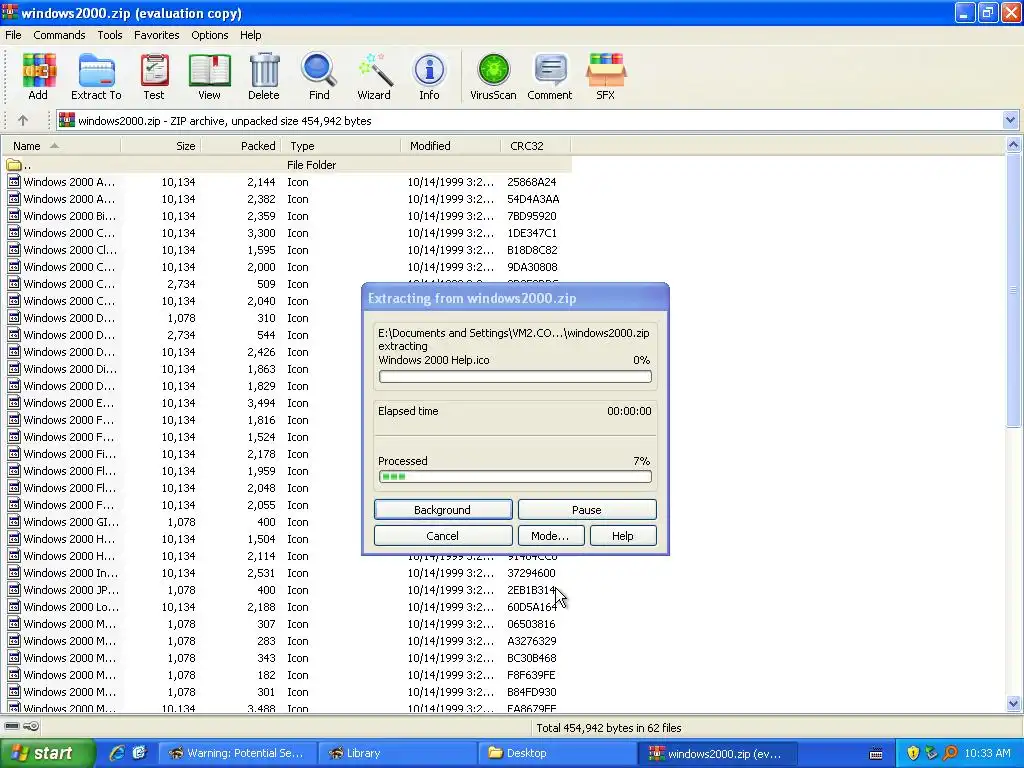Click icon of Windows 2000 In... file
Viewport: 1024px width, 768px height.
(14, 573)
